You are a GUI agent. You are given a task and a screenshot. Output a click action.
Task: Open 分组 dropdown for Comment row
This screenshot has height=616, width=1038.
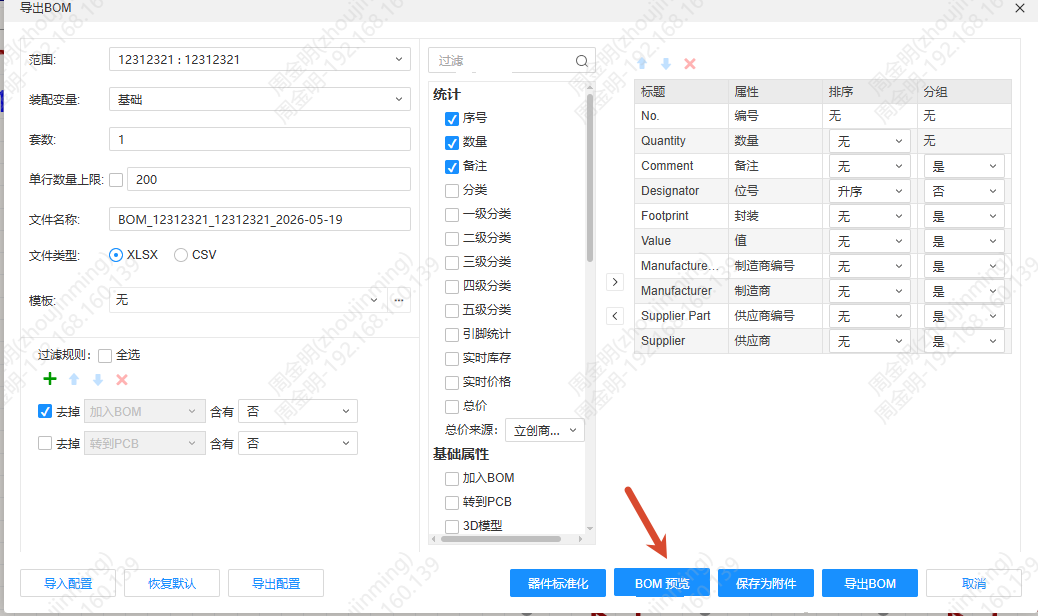[x=964, y=166]
